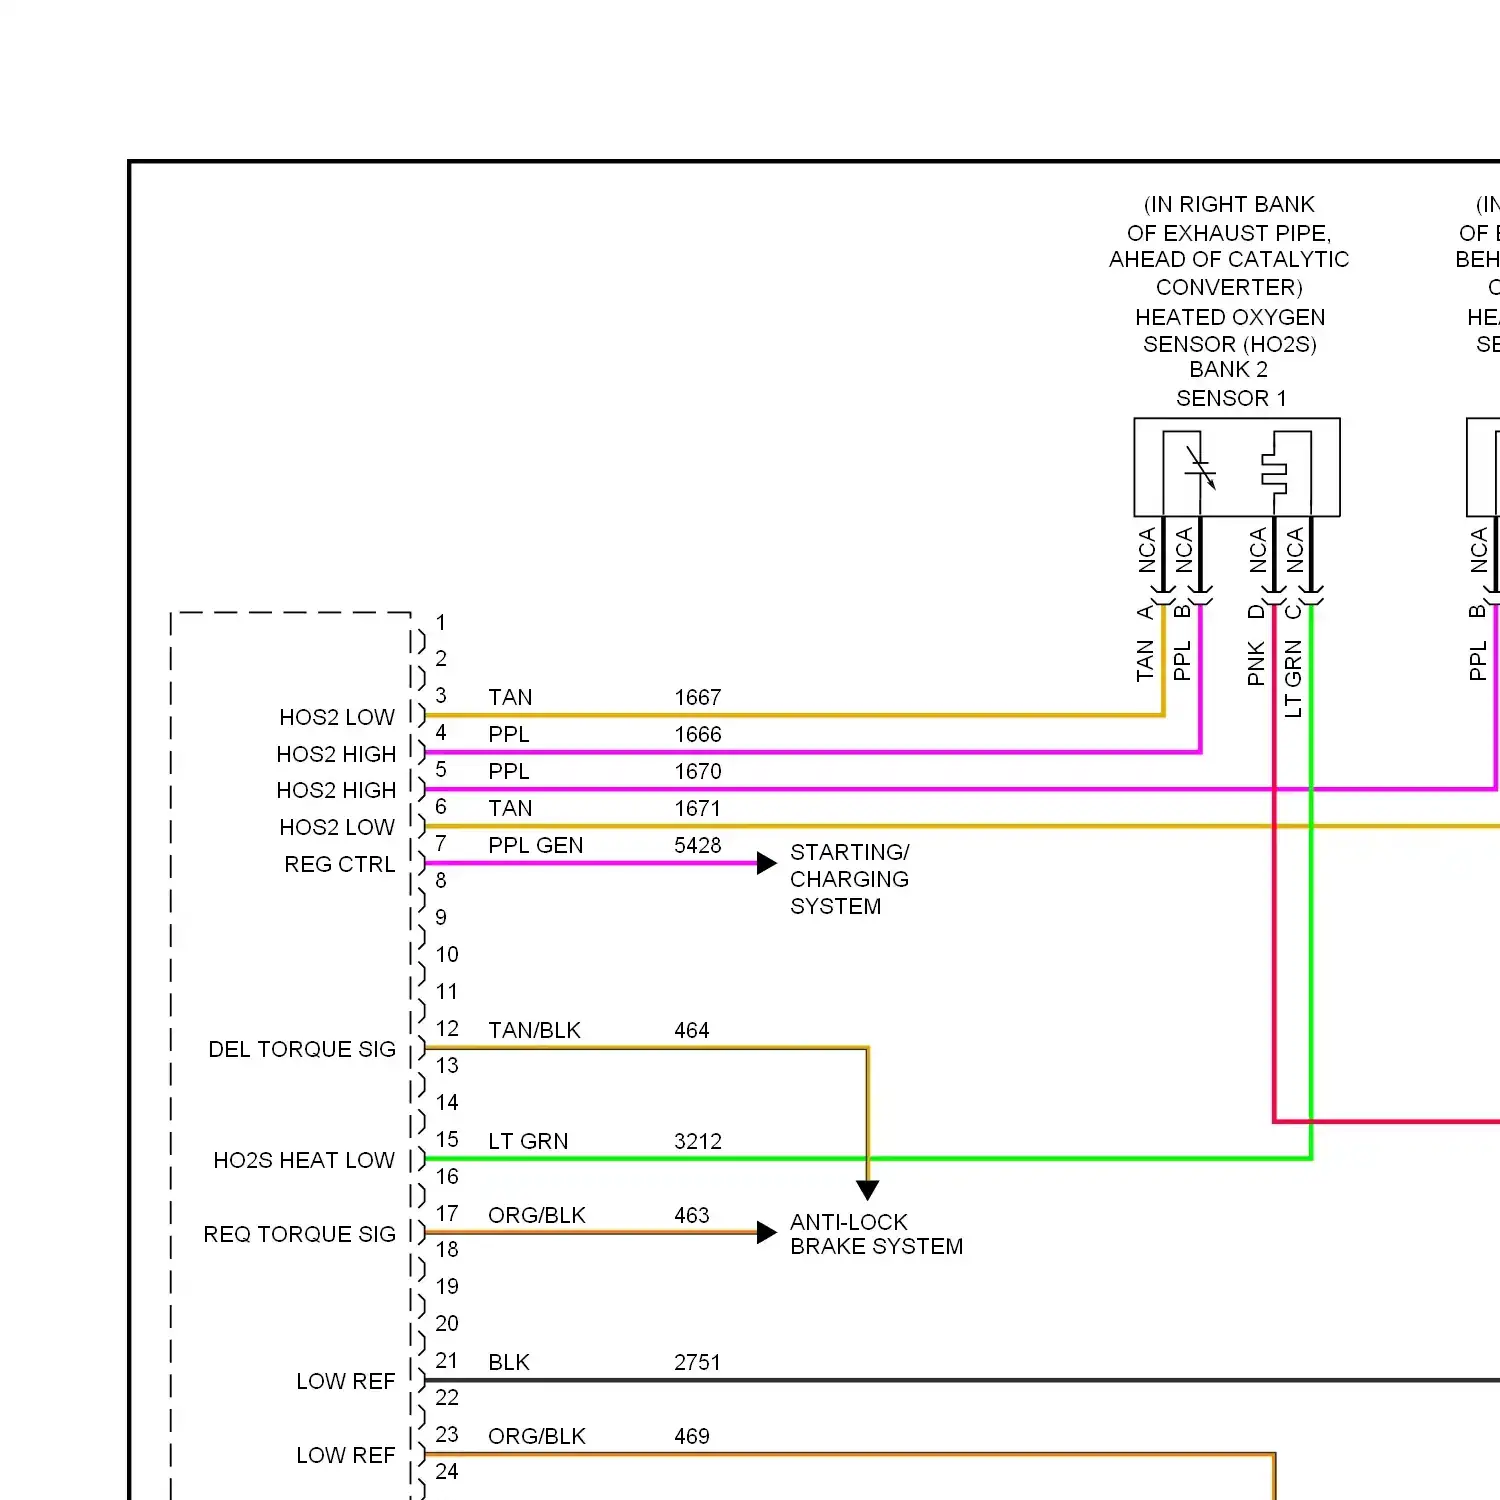Click the STARTING/ CHARGING SYSTEM reference text

pyautogui.click(x=850, y=879)
